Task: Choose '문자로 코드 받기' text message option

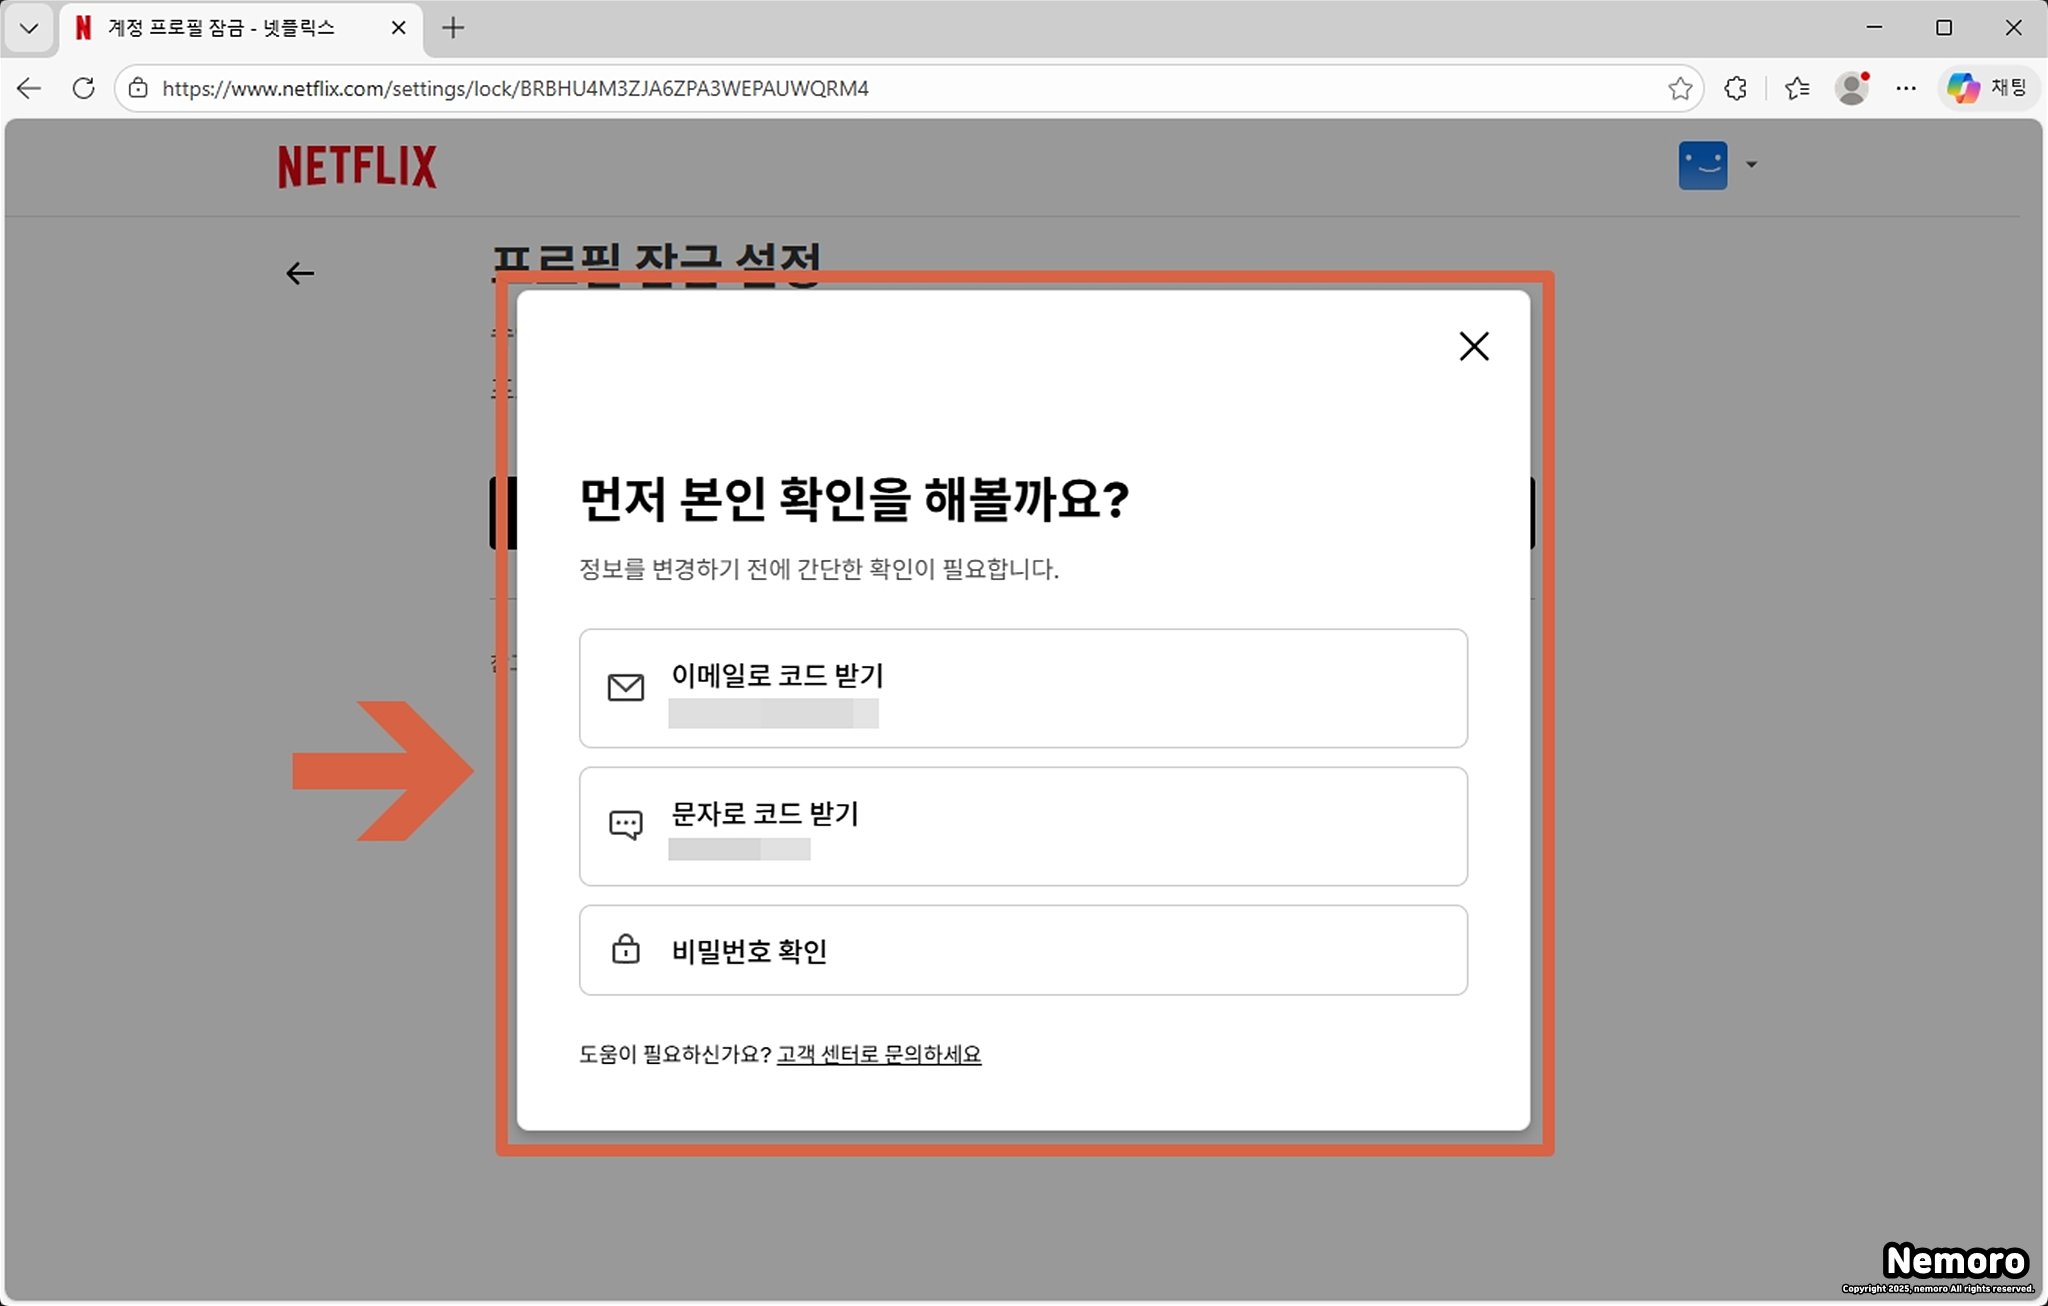Action: click(1022, 826)
